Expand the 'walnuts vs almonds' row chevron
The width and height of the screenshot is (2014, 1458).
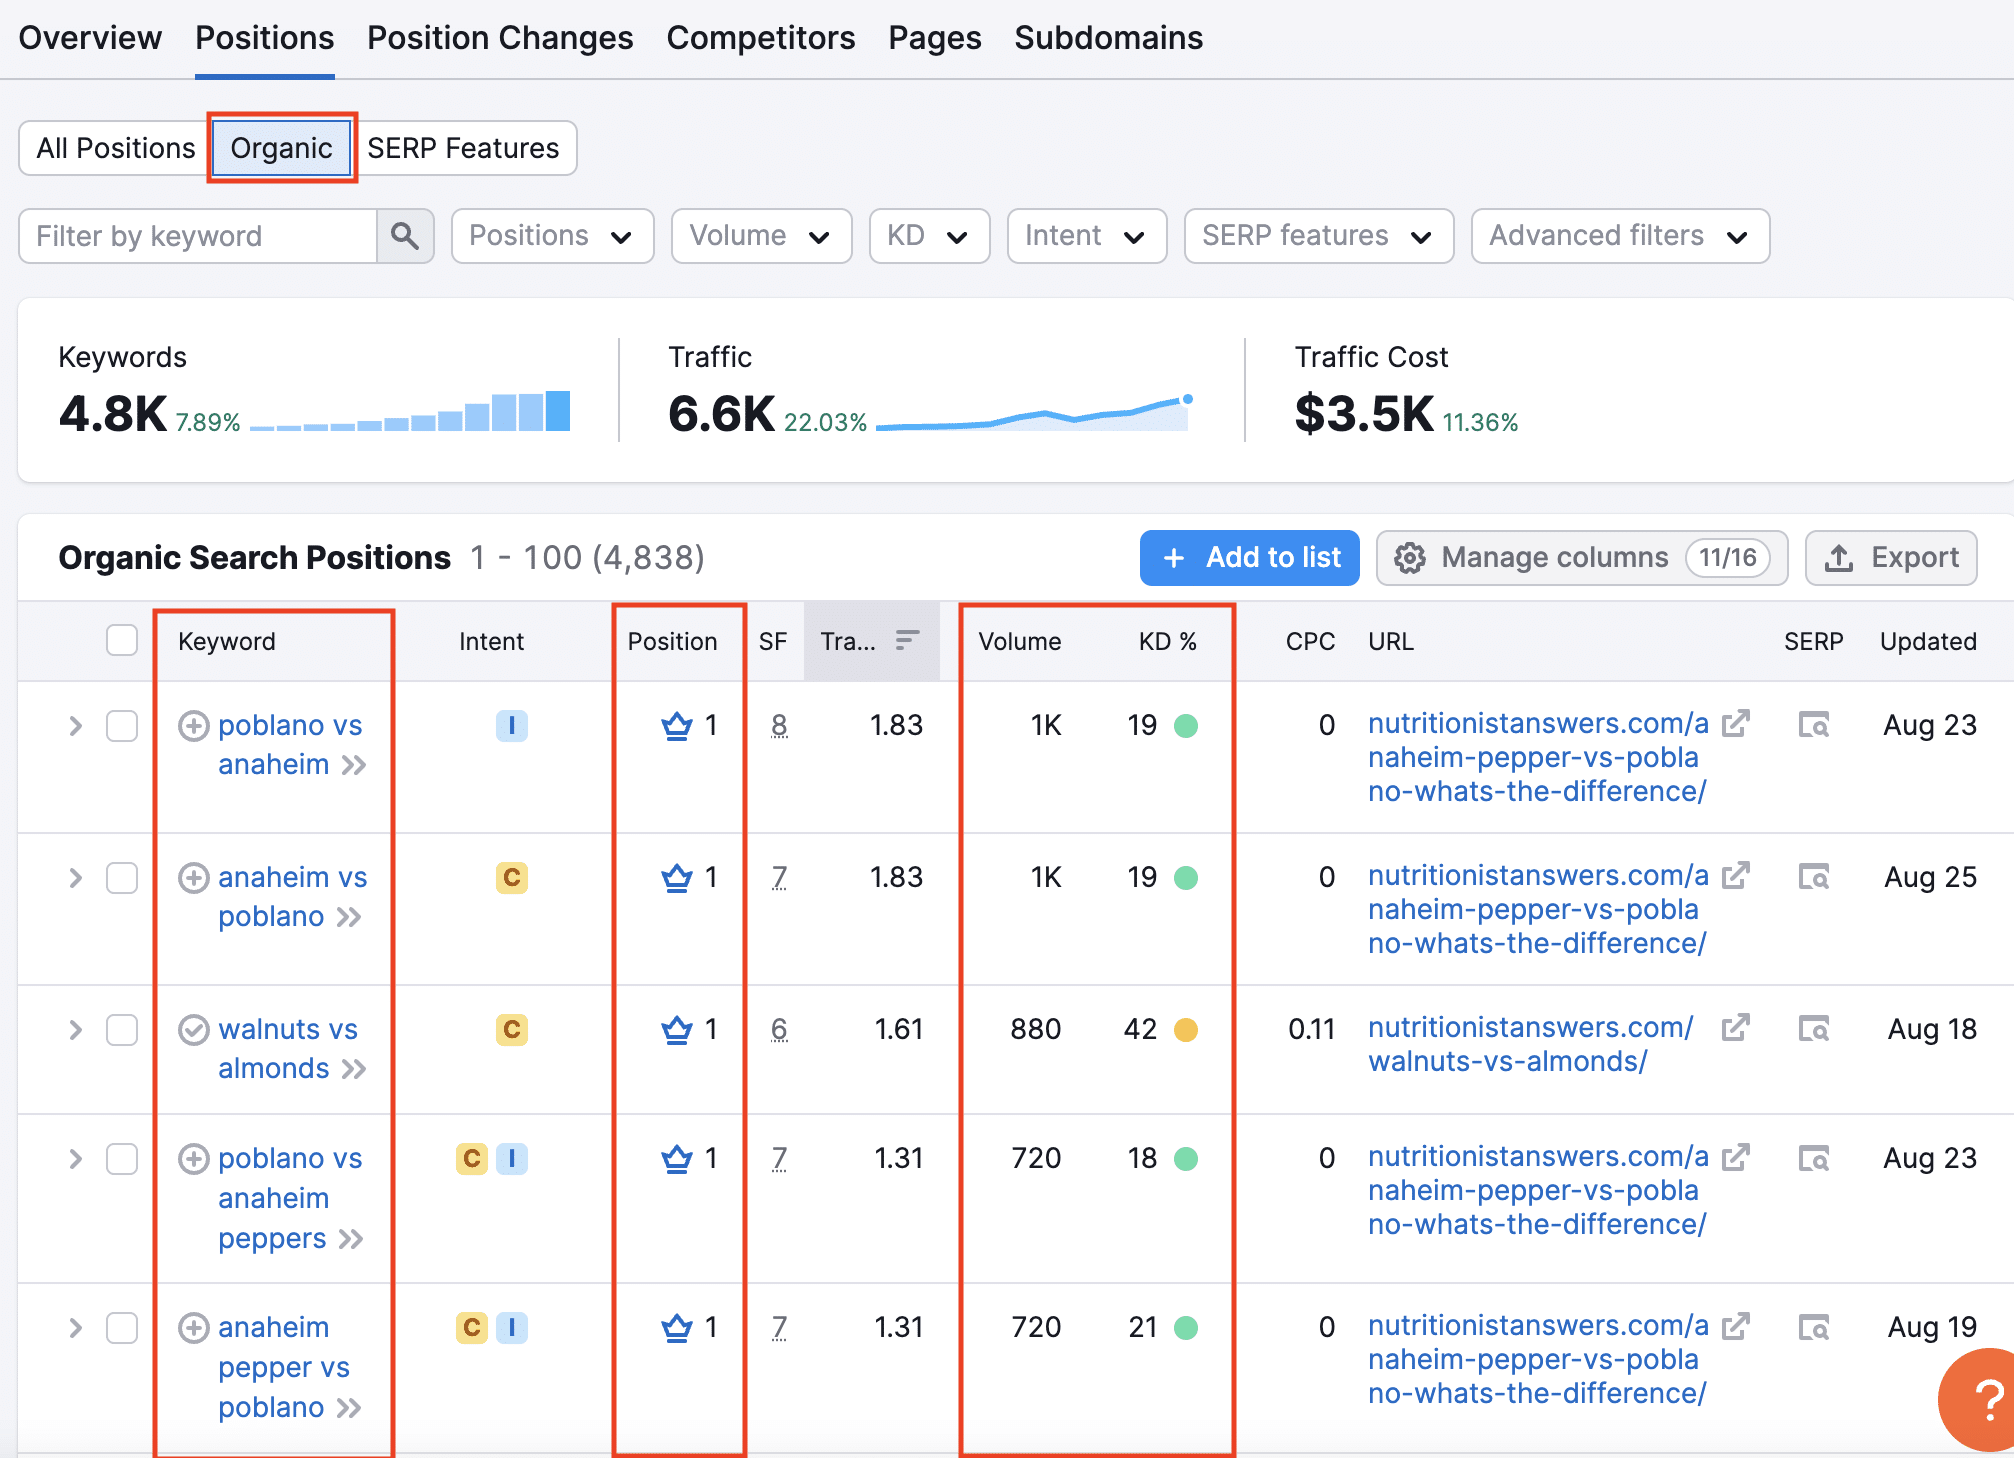(75, 1030)
